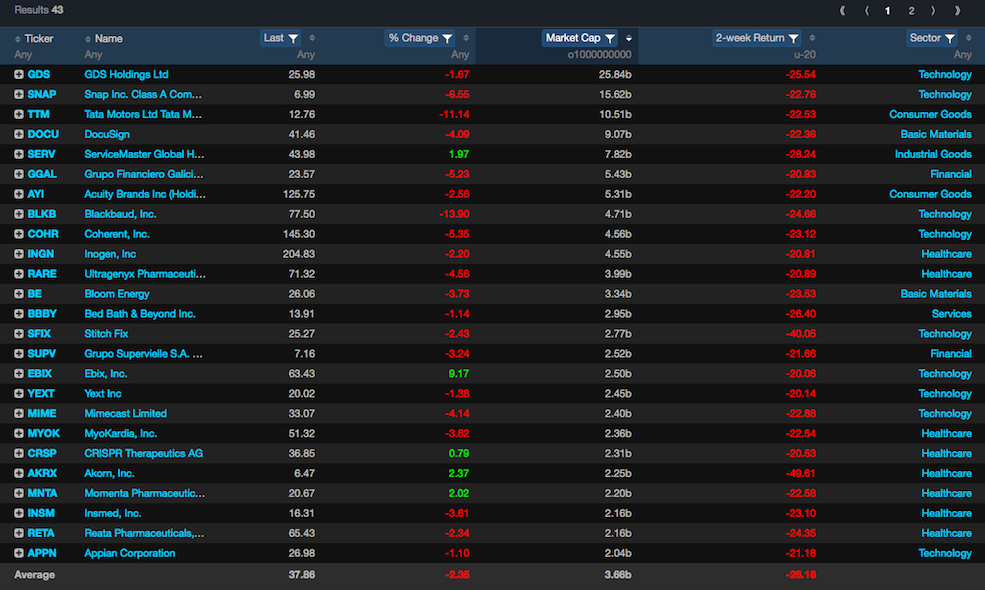The height and width of the screenshot is (590, 985).
Task: Open the Mimecast Limited company link
Action: [126, 413]
